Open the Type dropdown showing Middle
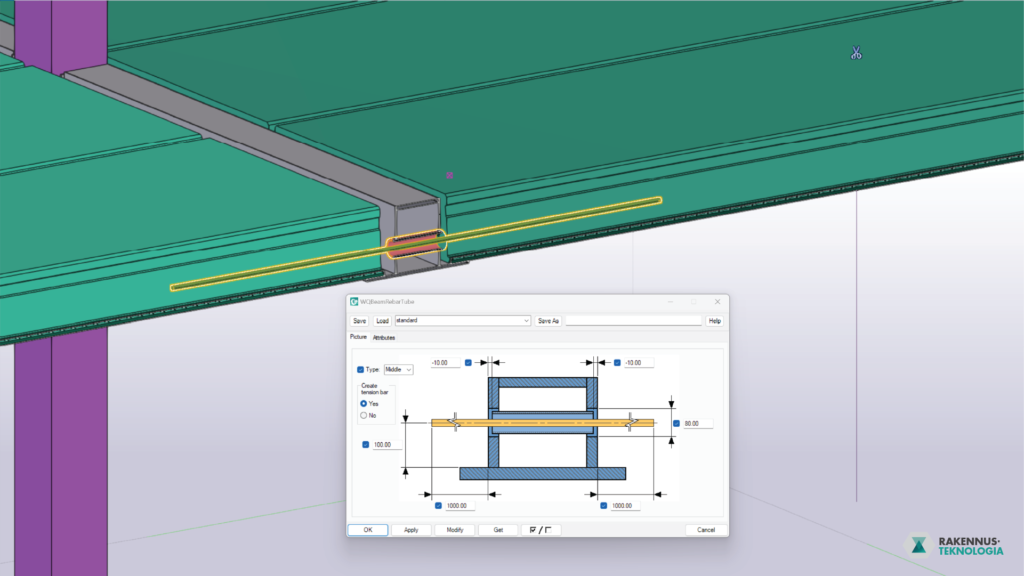The width and height of the screenshot is (1024, 576). [399, 369]
